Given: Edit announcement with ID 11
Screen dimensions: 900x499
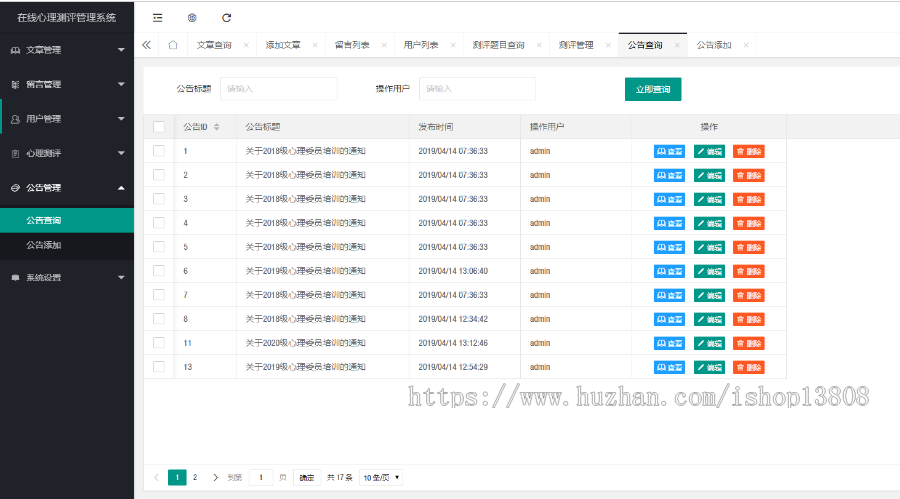Looking at the screenshot, I should coord(709,343).
